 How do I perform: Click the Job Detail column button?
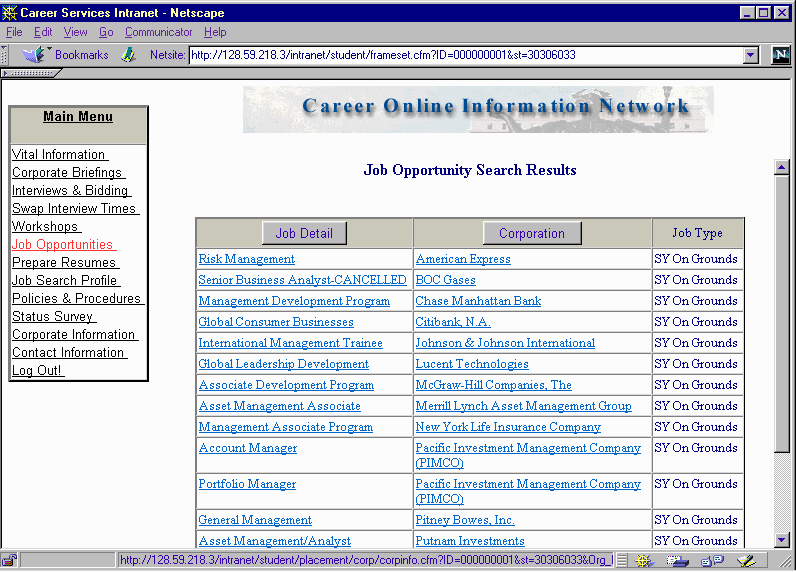click(304, 233)
